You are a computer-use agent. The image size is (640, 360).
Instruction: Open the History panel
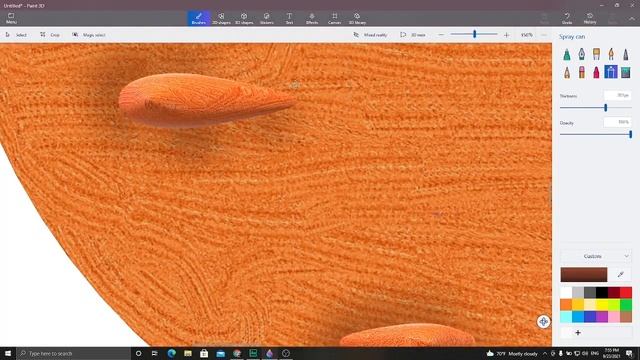click(590, 18)
